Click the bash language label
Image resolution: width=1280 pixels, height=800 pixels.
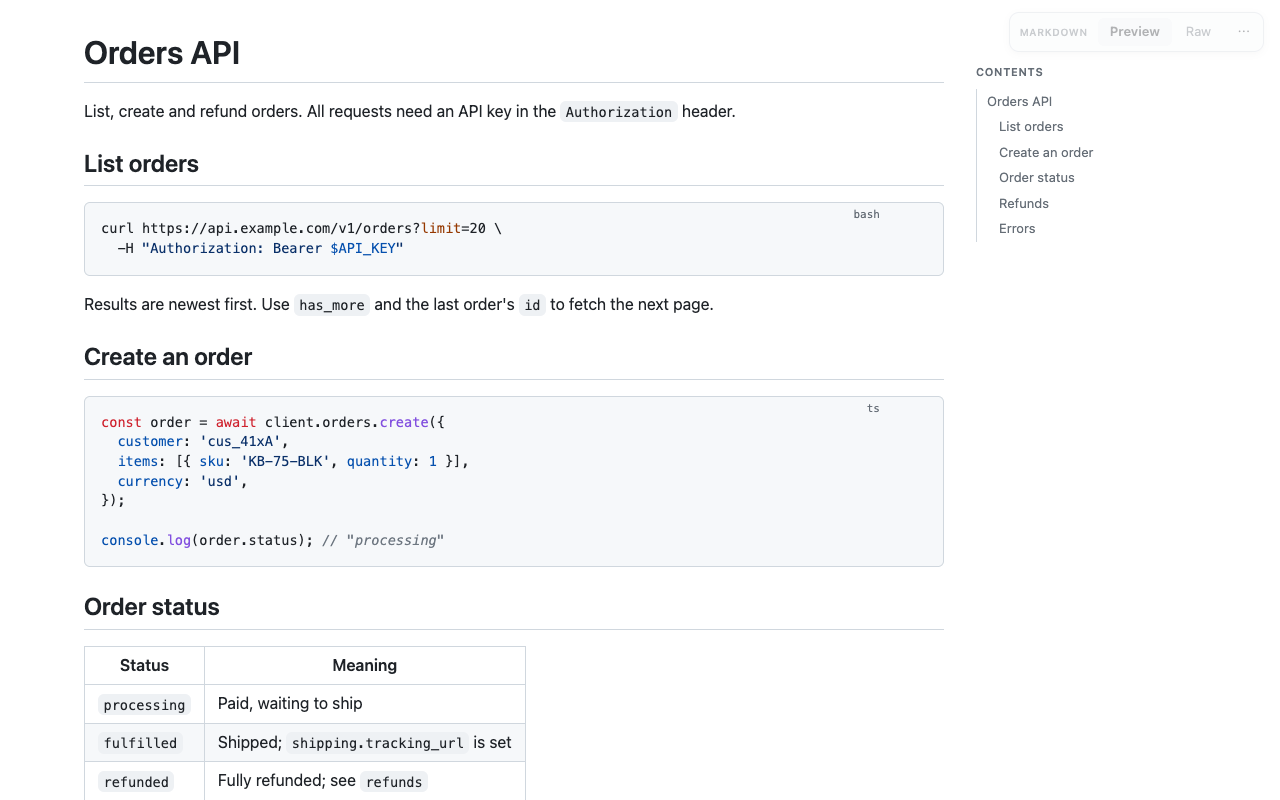pos(866,214)
